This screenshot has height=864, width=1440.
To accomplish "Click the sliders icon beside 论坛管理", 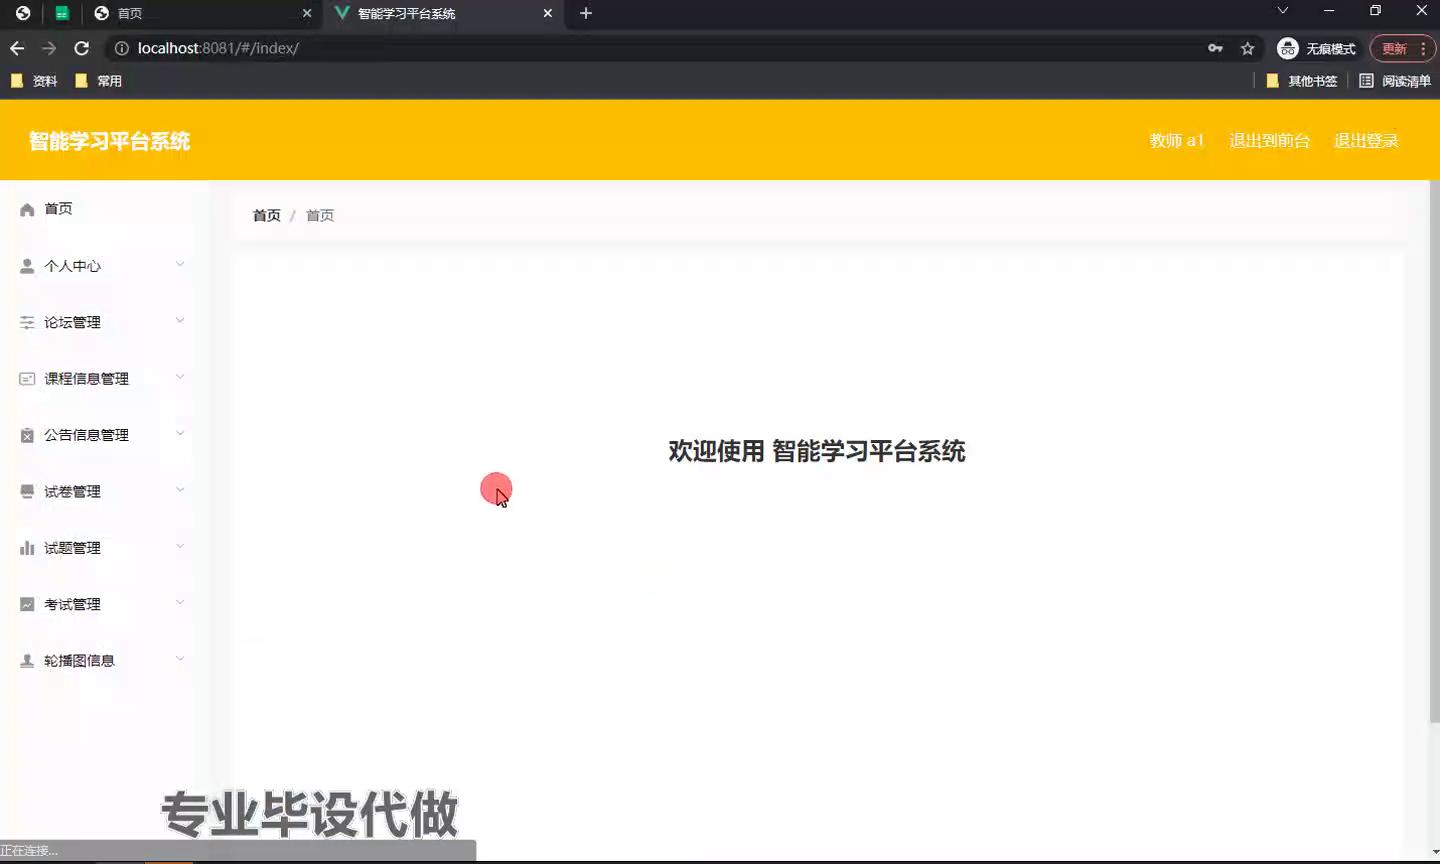I will click(x=27, y=322).
